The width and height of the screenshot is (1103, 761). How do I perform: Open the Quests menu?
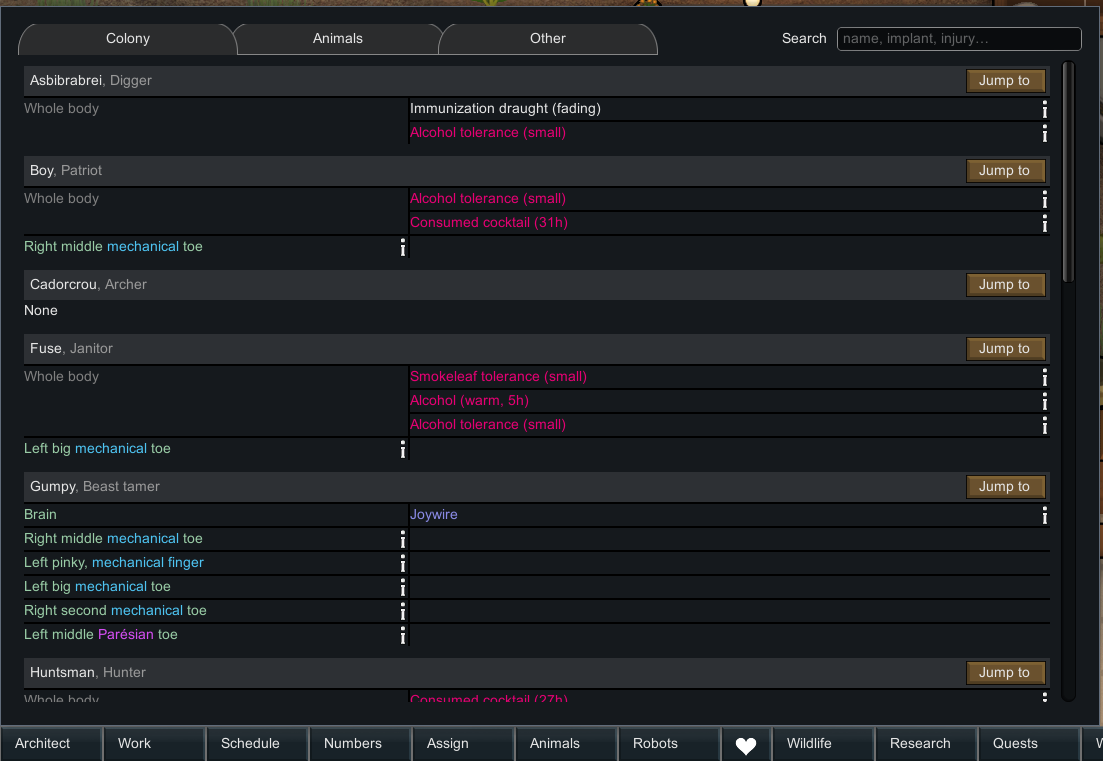tap(1029, 744)
